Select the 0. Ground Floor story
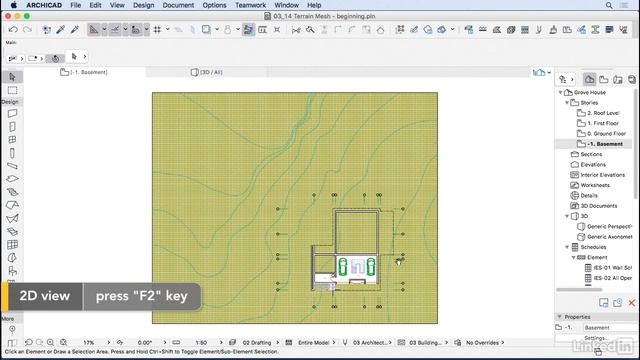640x360 pixels. click(x=606, y=133)
